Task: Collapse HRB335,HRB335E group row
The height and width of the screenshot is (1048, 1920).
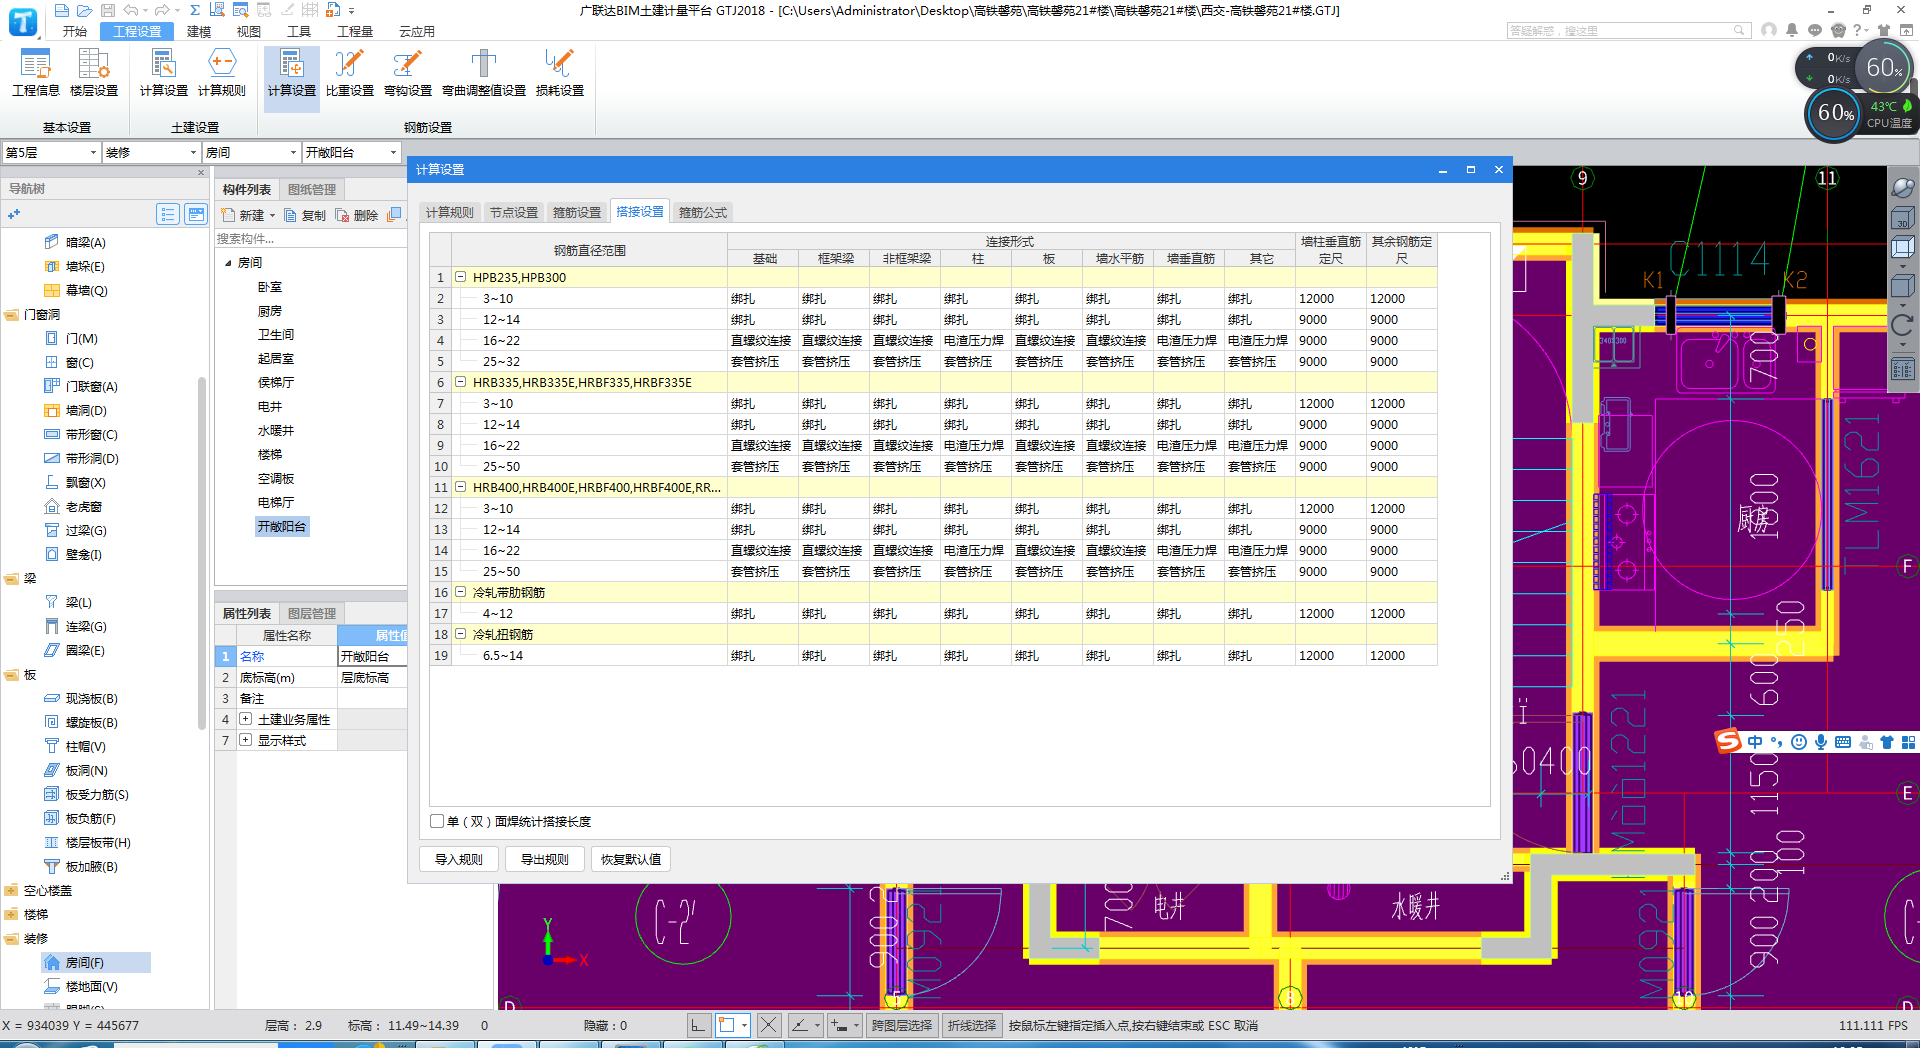Action: (461, 382)
